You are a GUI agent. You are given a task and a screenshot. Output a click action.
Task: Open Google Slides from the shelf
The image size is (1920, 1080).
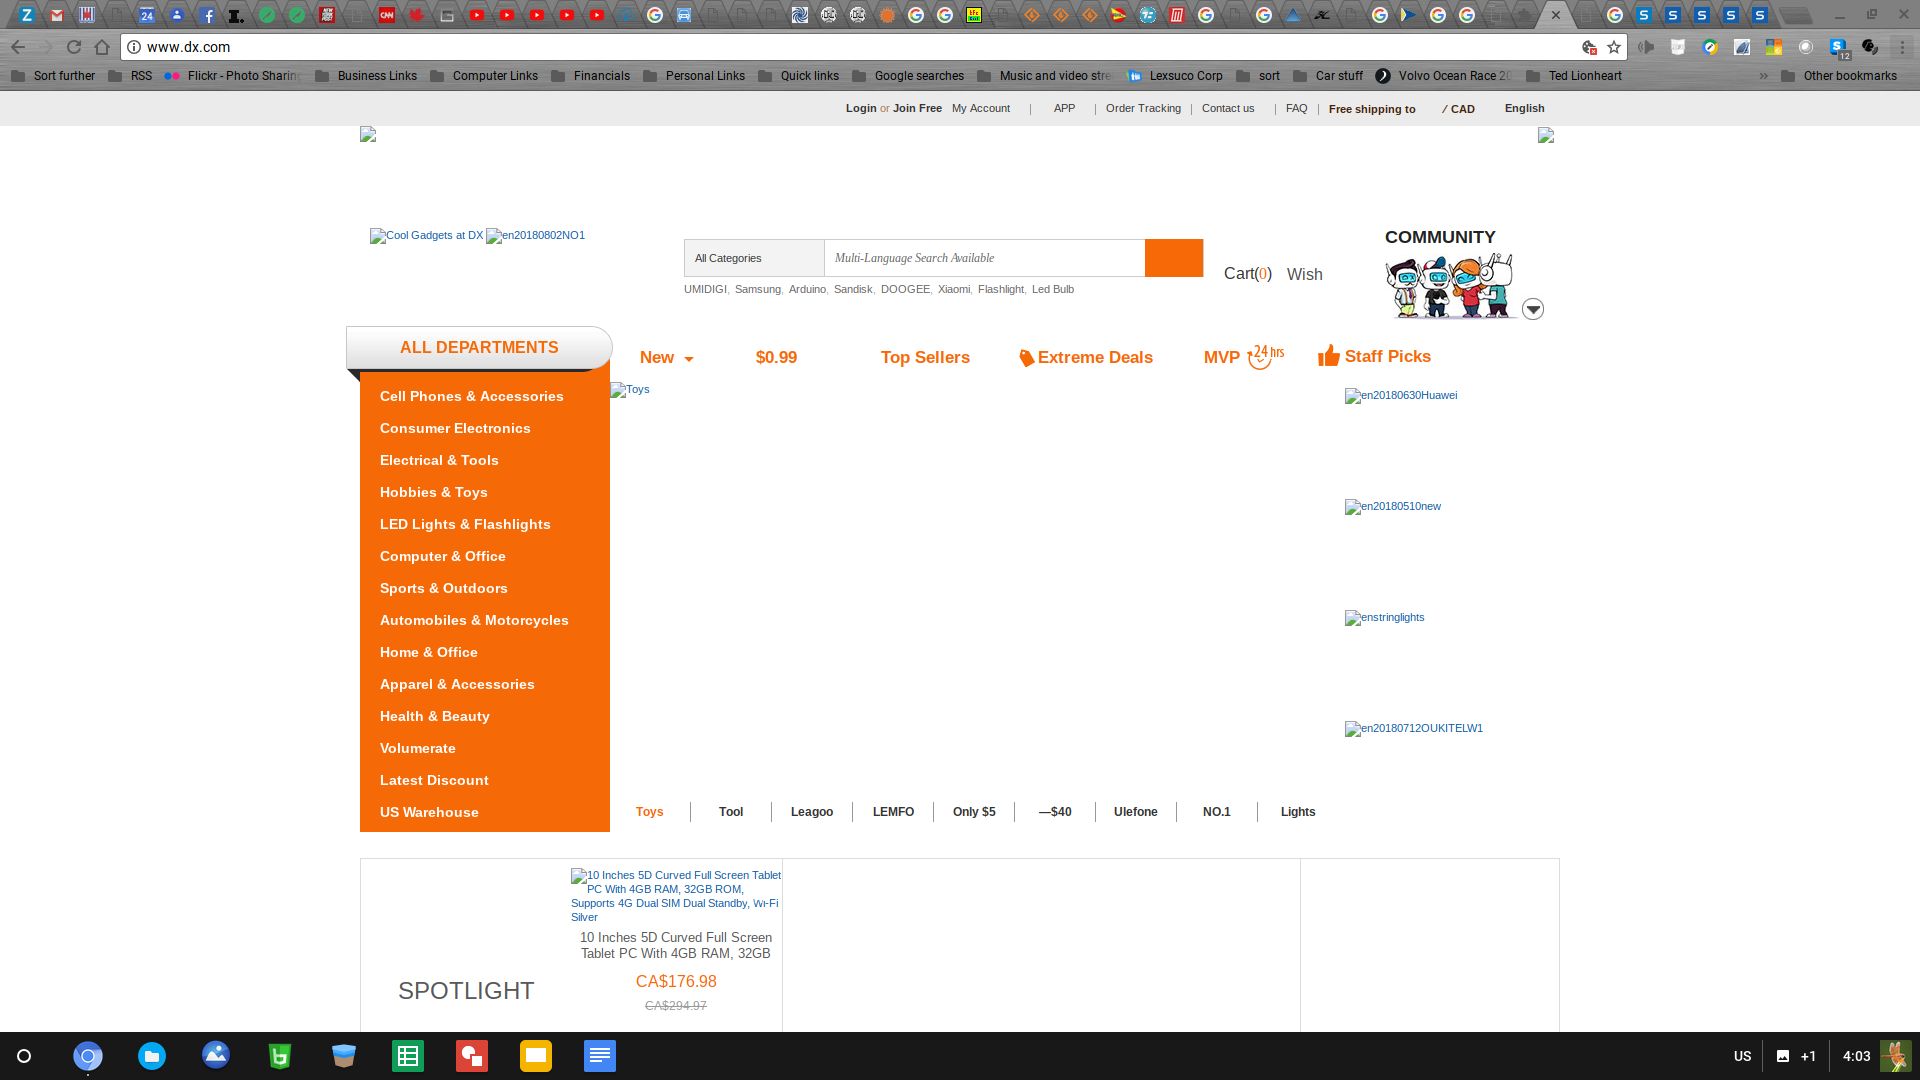click(536, 1056)
